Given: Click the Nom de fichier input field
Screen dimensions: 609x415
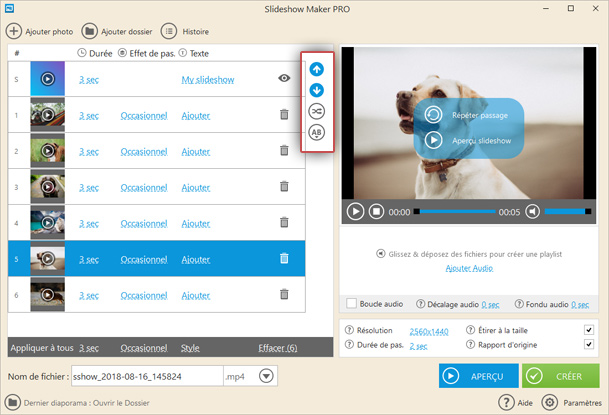Looking at the screenshot, I should point(147,376).
